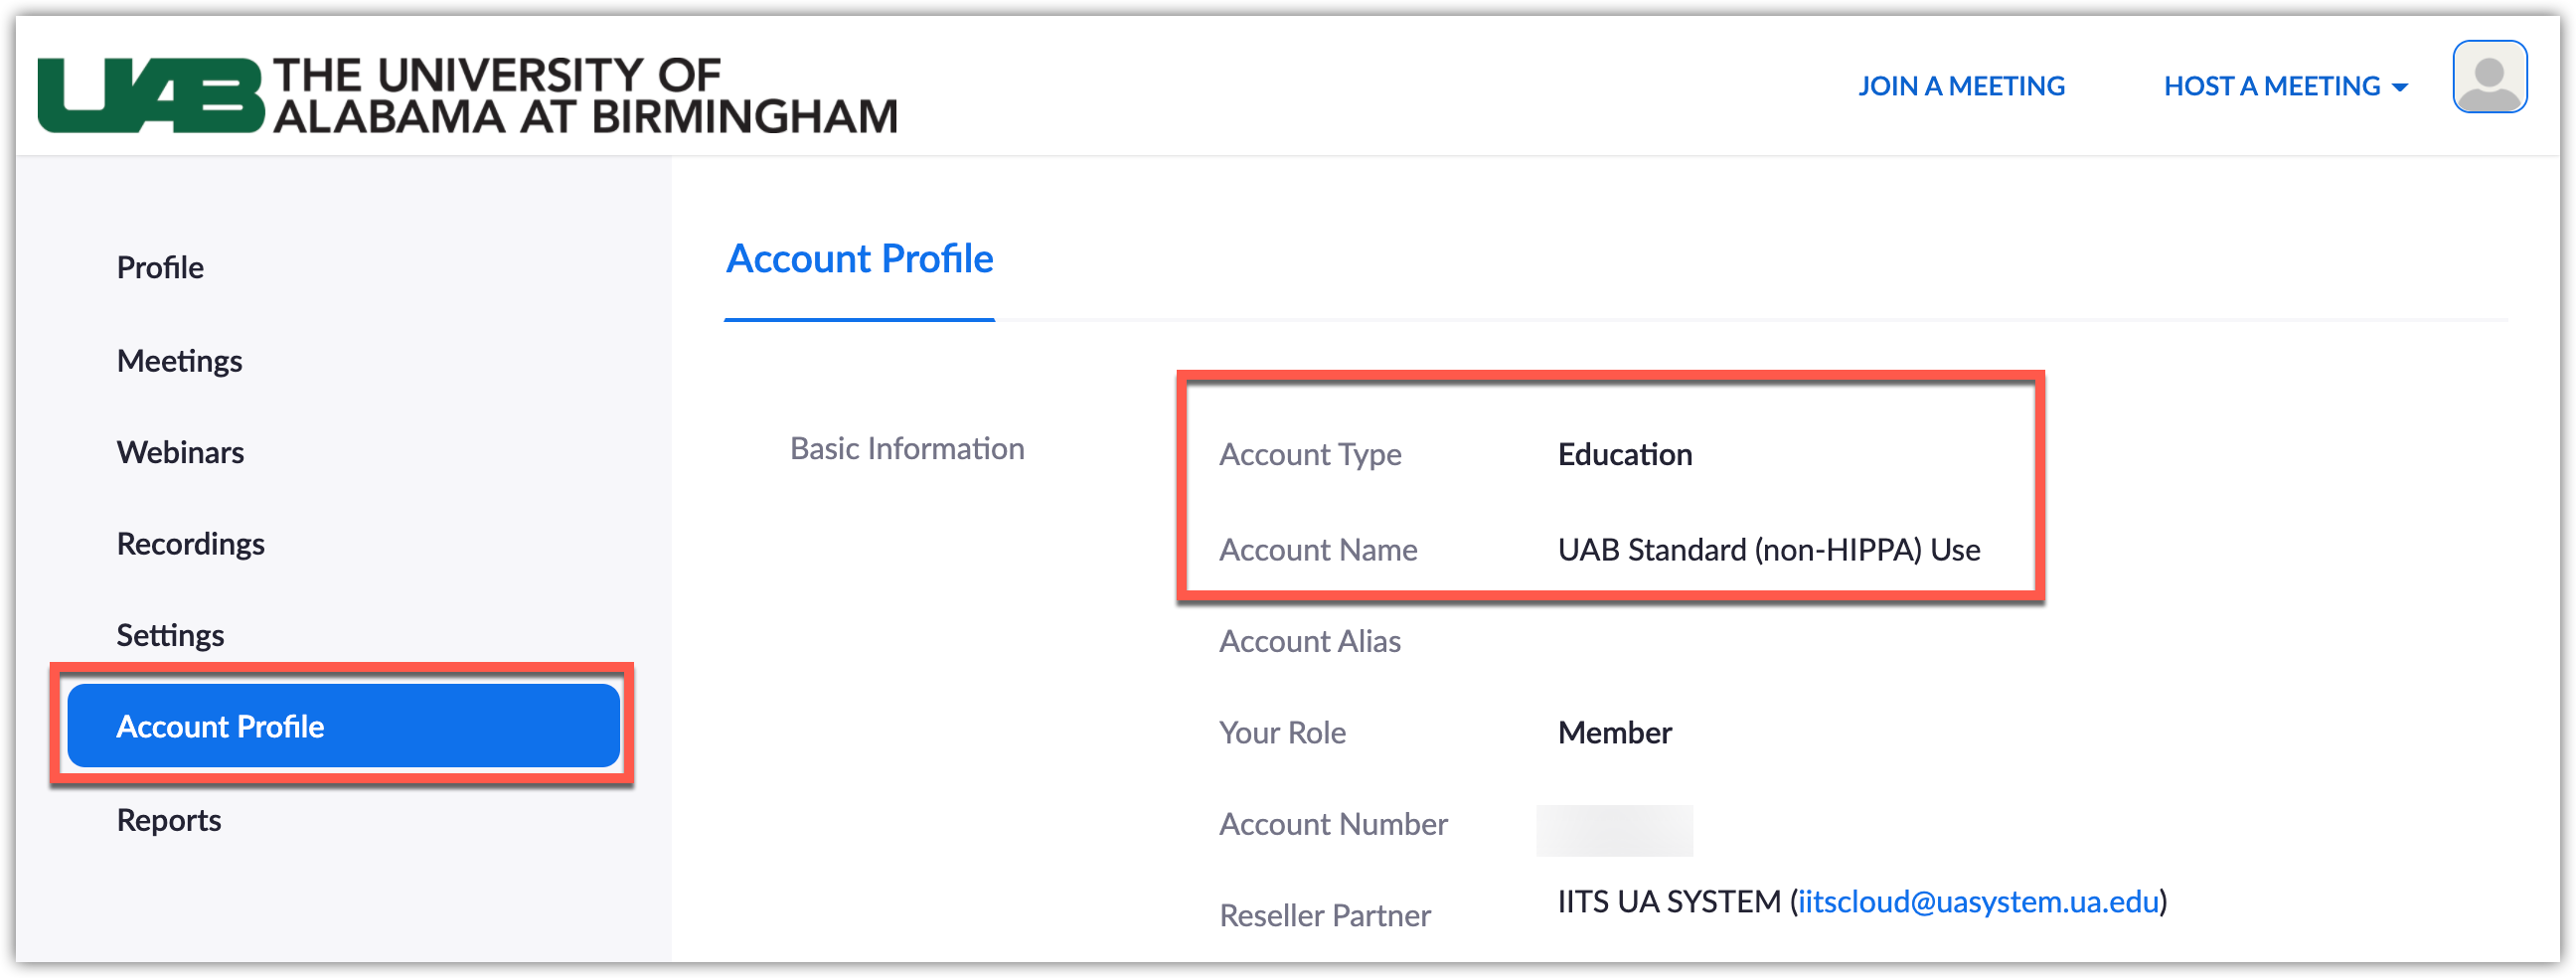
Task: Click the University of Alabama at Birmingham title
Action: coord(585,96)
